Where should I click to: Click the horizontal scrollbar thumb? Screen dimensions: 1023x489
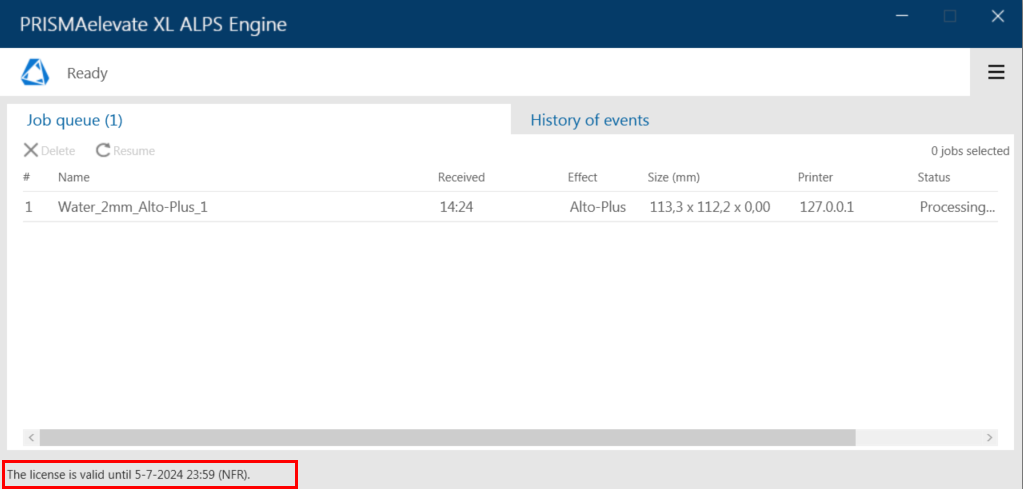[x=448, y=437]
